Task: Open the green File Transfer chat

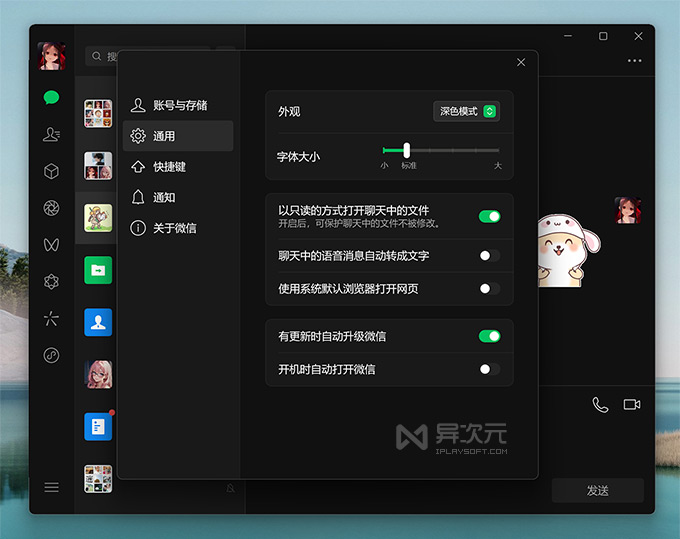Action: [98, 270]
